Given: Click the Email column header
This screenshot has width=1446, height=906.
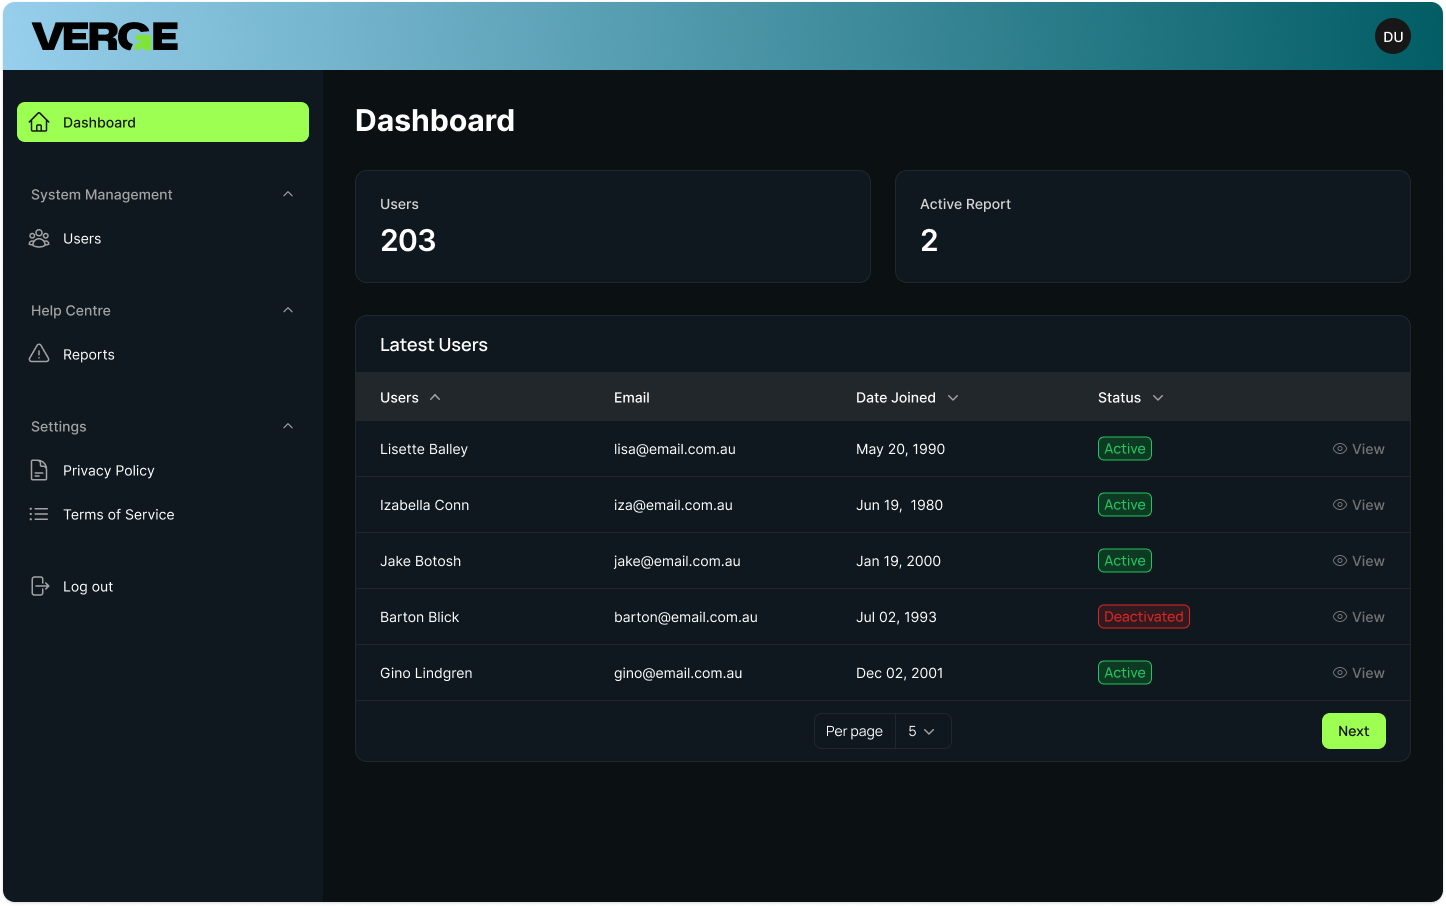Looking at the screenshot, I should (x=632, y=397).
